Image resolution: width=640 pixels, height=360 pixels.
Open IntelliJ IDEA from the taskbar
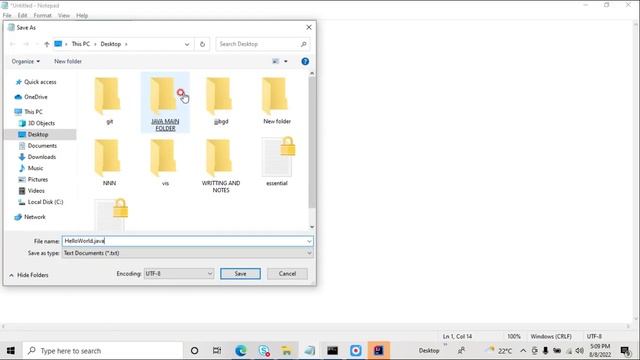point(378,351)
